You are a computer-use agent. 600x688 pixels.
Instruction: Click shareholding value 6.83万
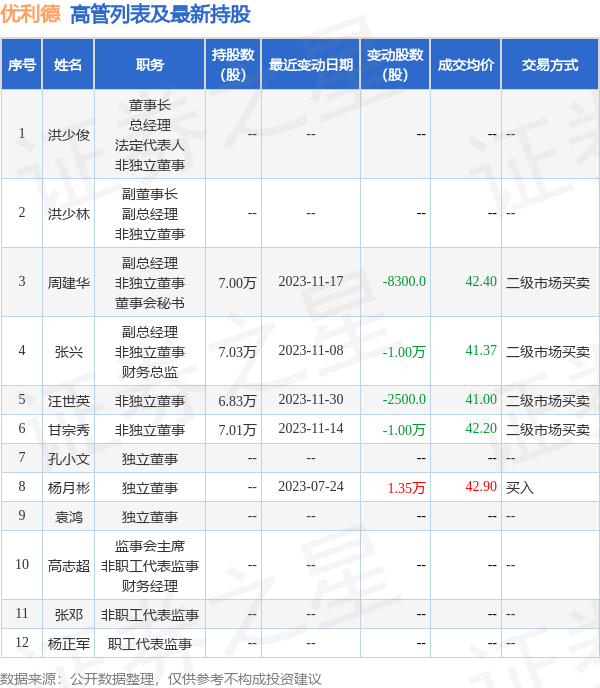click(237, 401)
